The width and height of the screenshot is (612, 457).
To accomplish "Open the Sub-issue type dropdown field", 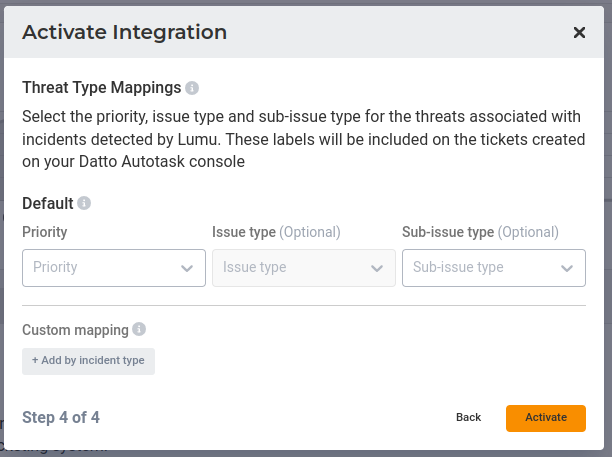I will click(x=480, y=268).
